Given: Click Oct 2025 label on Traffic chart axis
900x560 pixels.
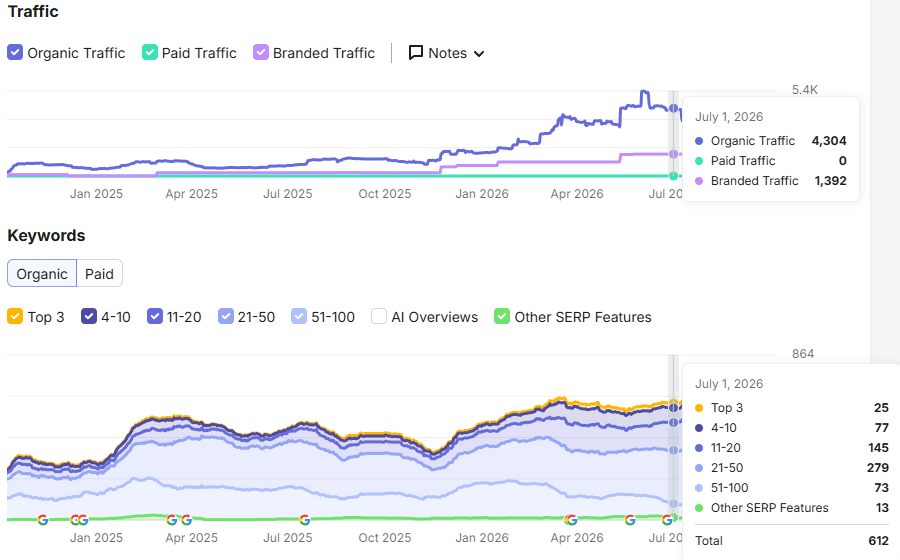Looking at the screenshot, I should point(385,194).
